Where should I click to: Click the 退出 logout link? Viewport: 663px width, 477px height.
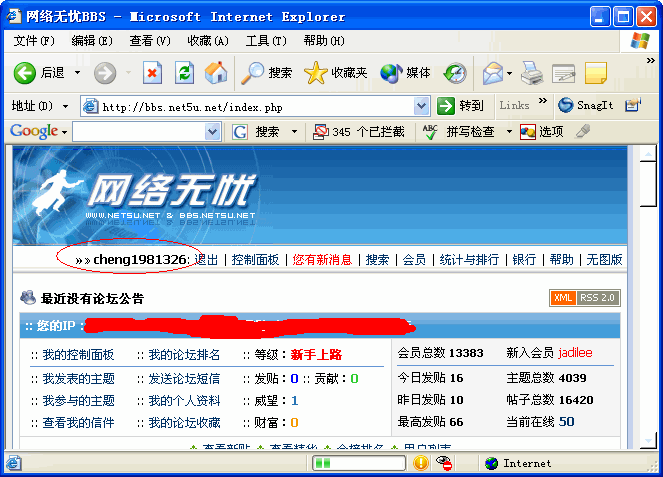click(x=206, y=260)
